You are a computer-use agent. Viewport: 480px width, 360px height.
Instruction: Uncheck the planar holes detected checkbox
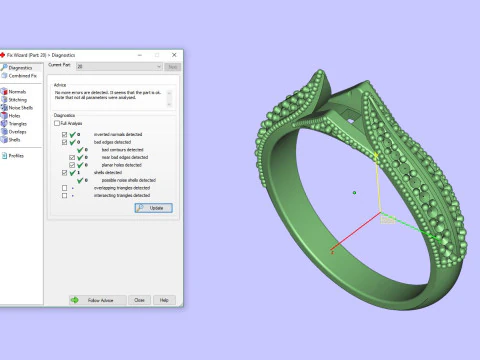pos(72,165)
